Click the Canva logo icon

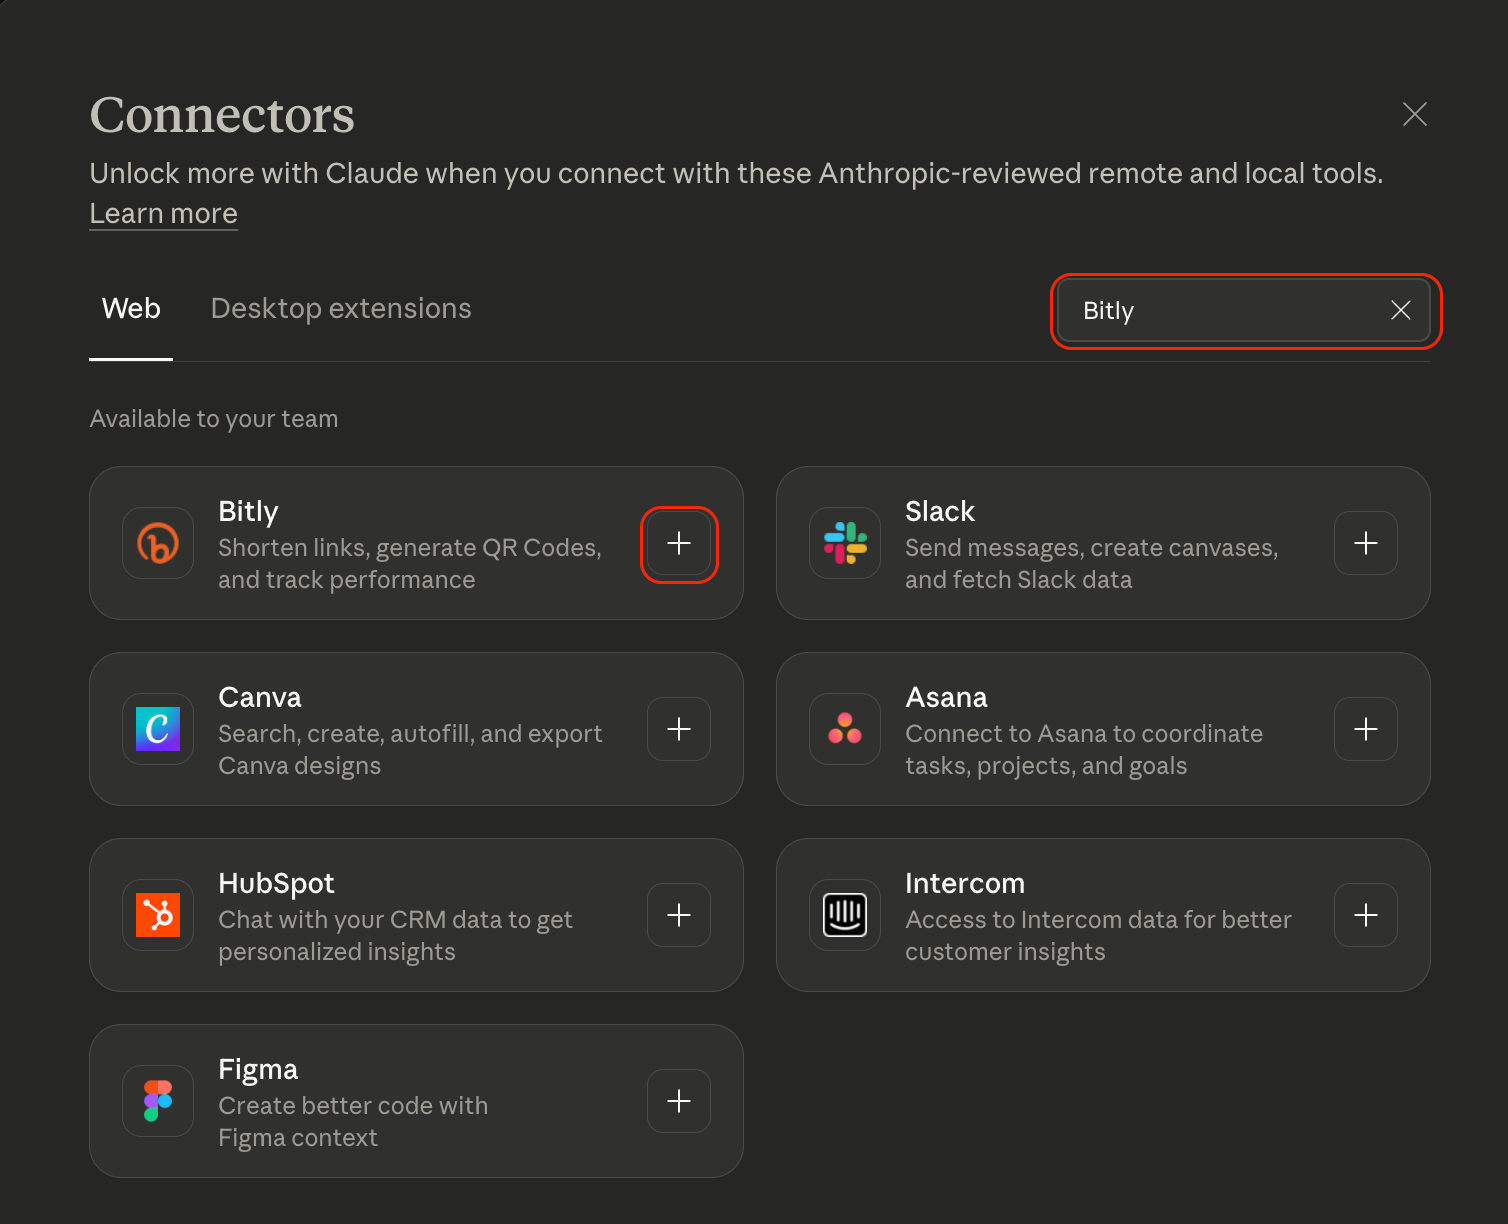tap(158, 729)
